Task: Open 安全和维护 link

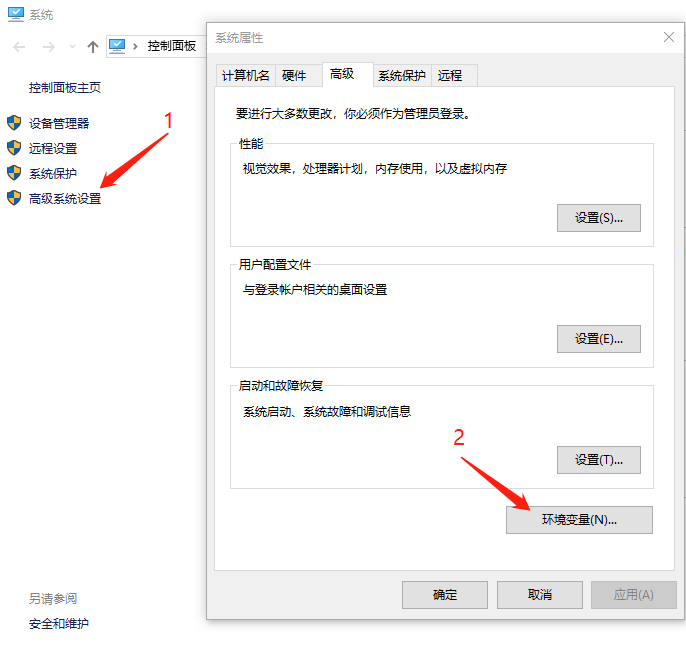Action: pos(59,623)
